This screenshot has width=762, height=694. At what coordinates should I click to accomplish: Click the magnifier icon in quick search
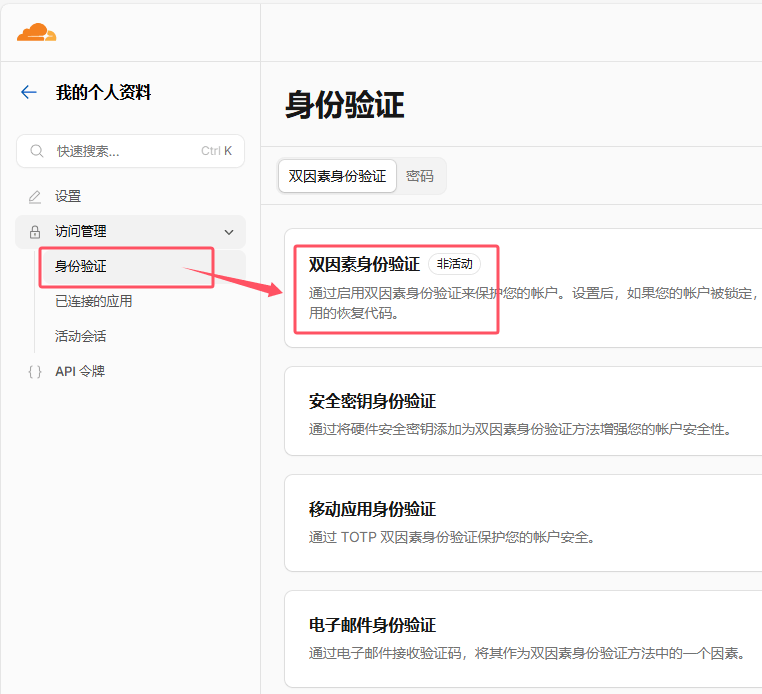(36, 151)
